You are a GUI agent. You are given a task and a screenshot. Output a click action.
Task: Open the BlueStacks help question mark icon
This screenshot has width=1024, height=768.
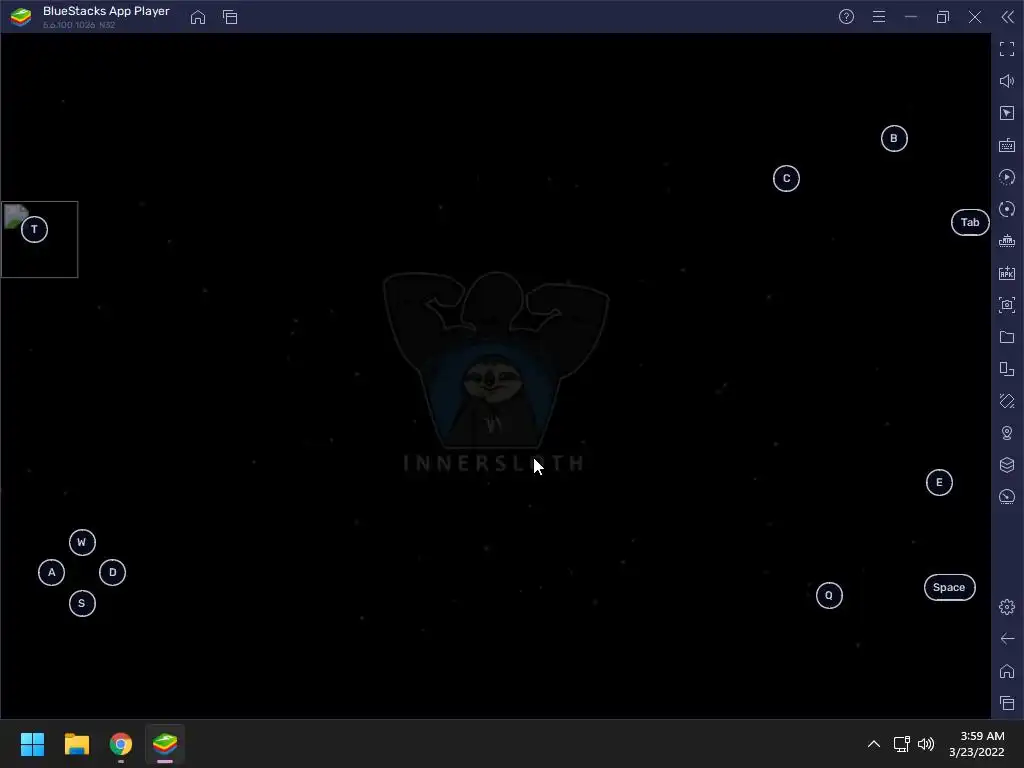(846, 17)
